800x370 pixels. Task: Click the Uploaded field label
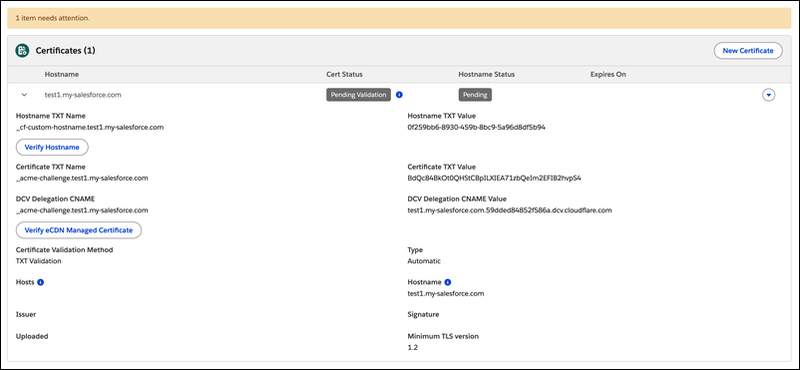coord(32,336)
